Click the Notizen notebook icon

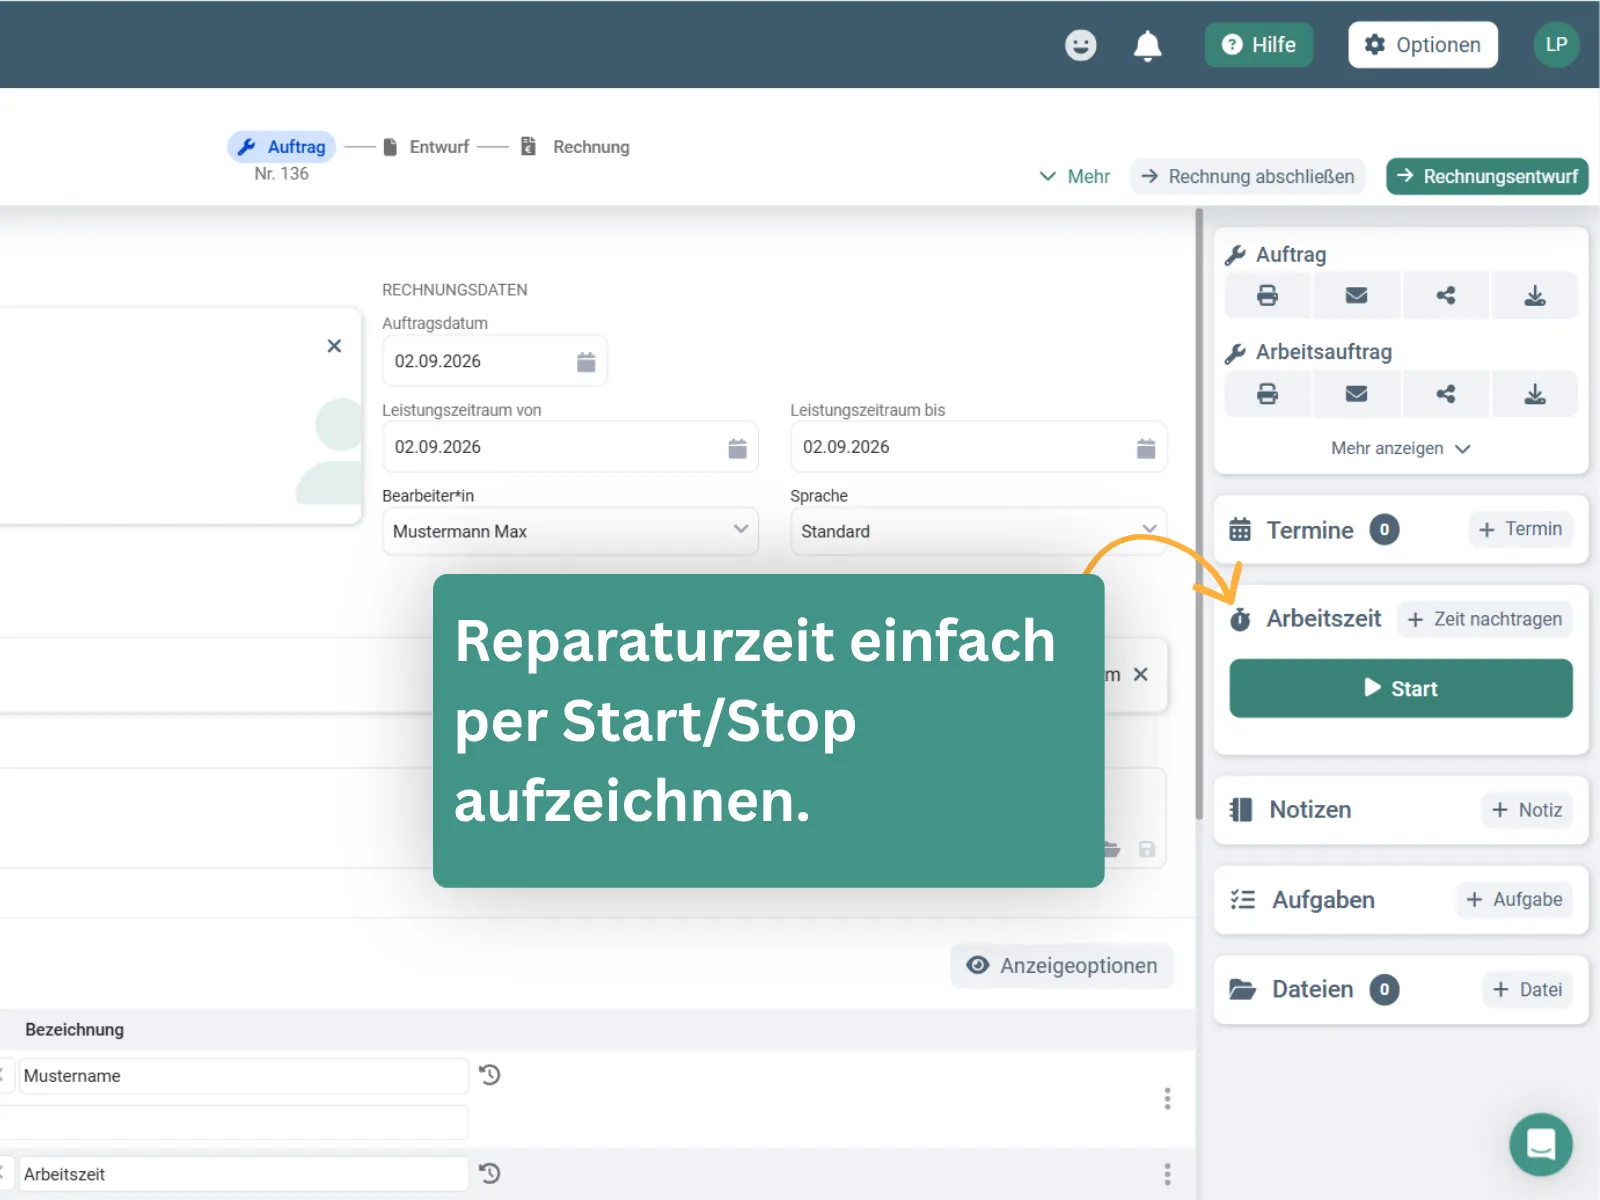1241,810
